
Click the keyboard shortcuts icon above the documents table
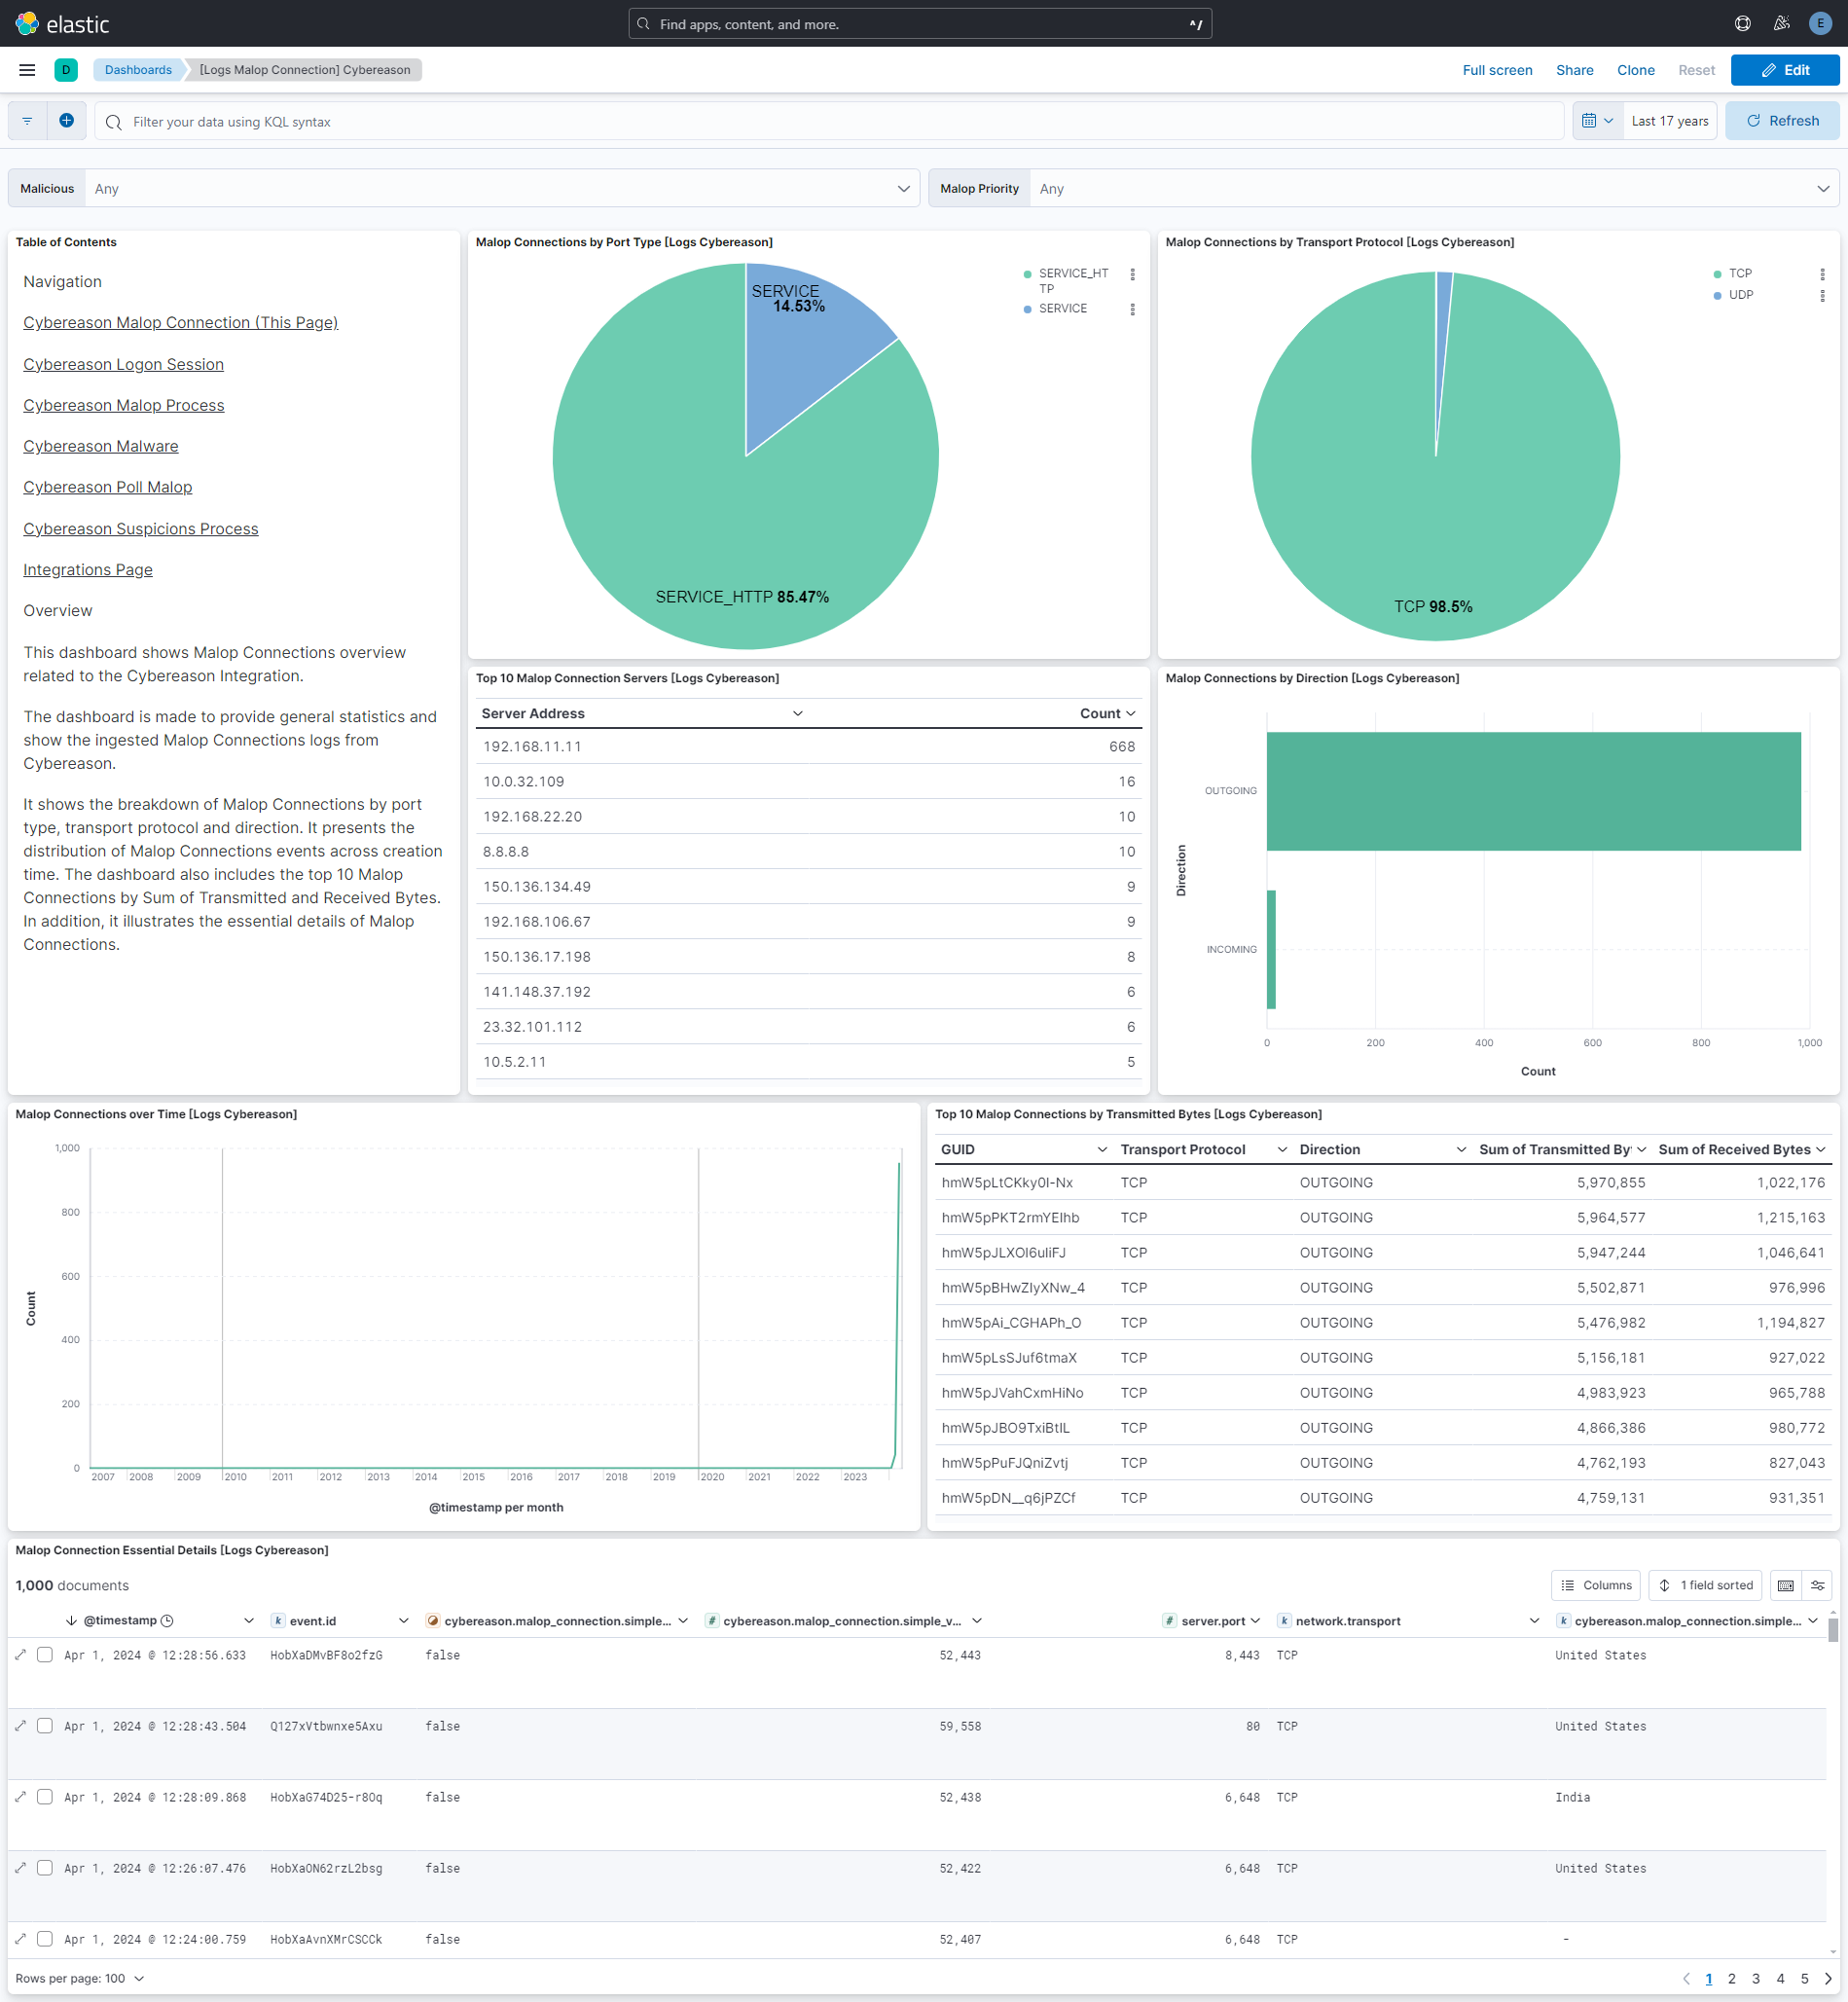click(1786, 1585)
